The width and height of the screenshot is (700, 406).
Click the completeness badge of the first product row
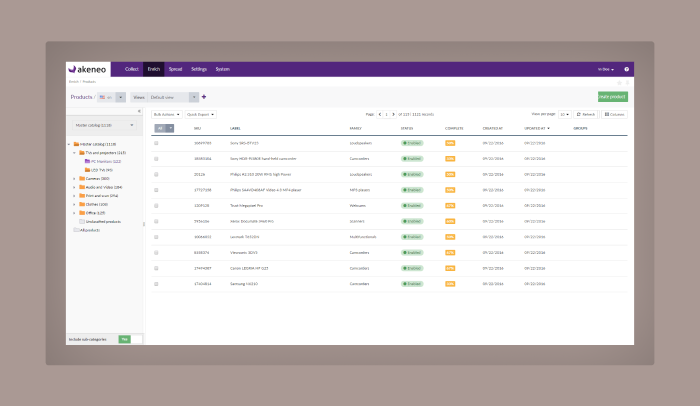(450, 143)
